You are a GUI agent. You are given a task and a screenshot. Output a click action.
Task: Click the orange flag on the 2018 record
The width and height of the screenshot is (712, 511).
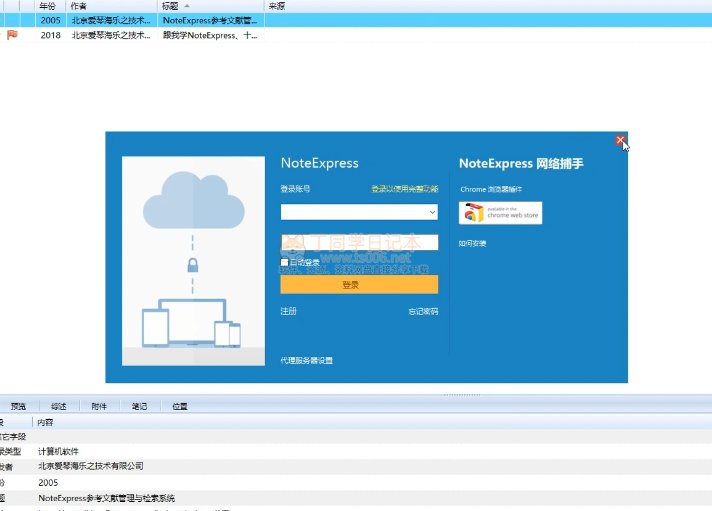pos(12,35)
